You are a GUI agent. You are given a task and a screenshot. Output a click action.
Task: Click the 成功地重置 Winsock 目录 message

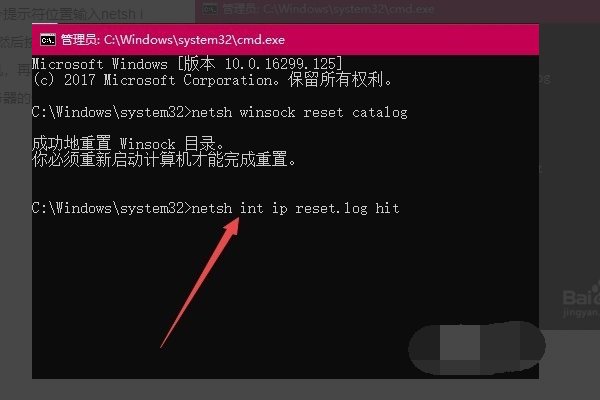128,144
